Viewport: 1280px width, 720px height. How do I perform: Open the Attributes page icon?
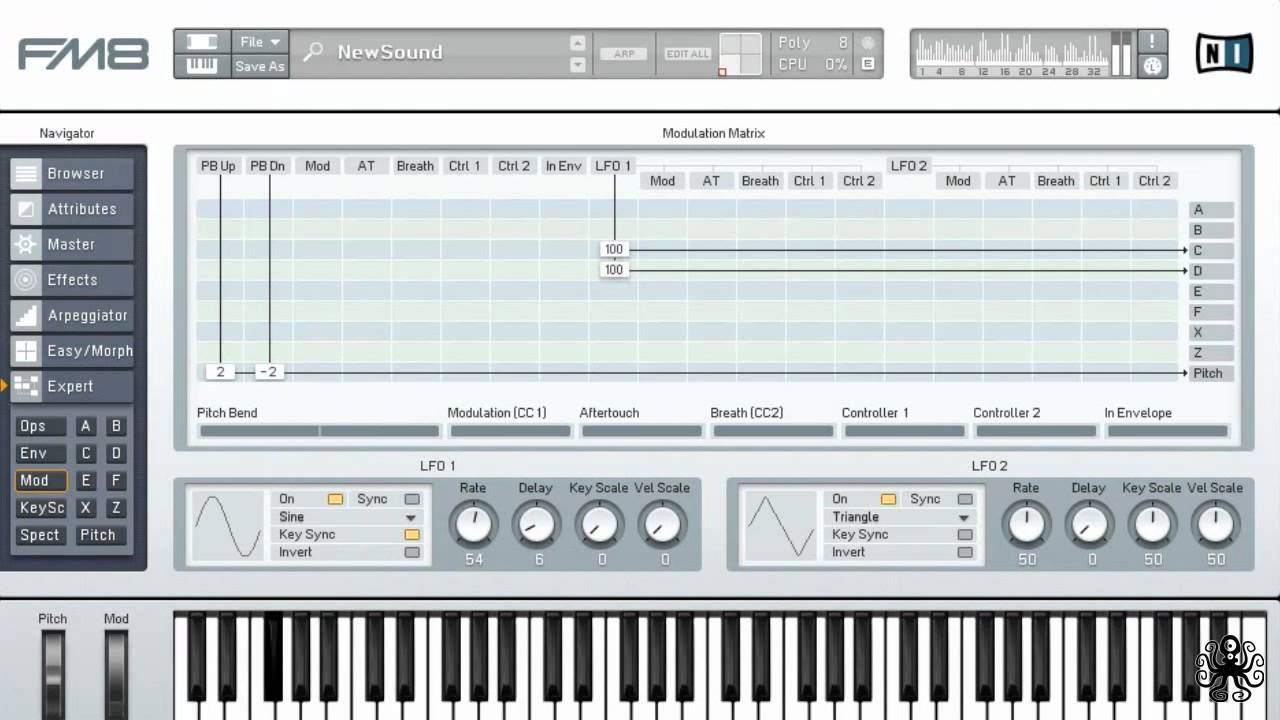27,209
